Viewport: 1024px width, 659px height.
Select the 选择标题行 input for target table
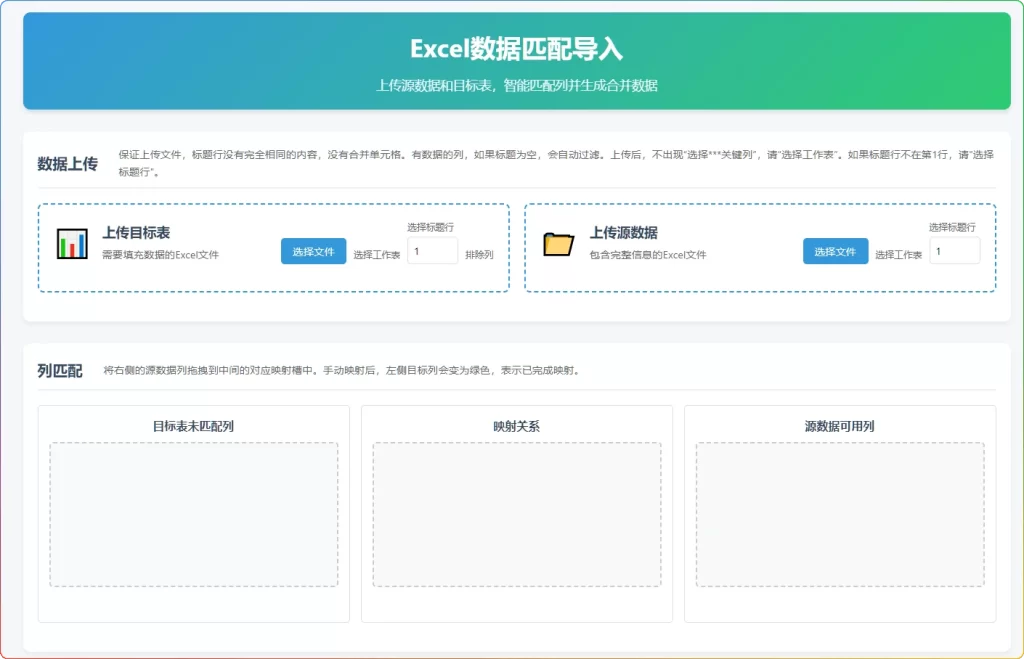pyautogui.click(x=432, y=251)
